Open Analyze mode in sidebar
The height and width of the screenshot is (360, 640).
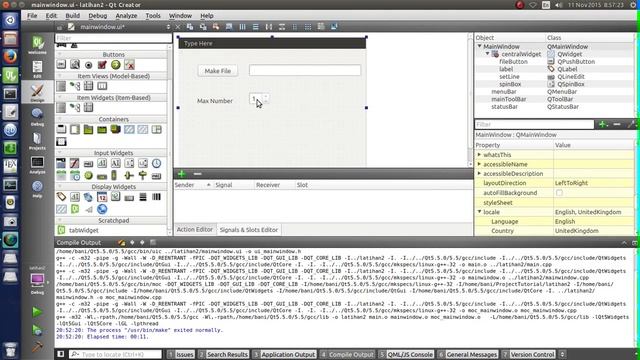click(38, 165)
